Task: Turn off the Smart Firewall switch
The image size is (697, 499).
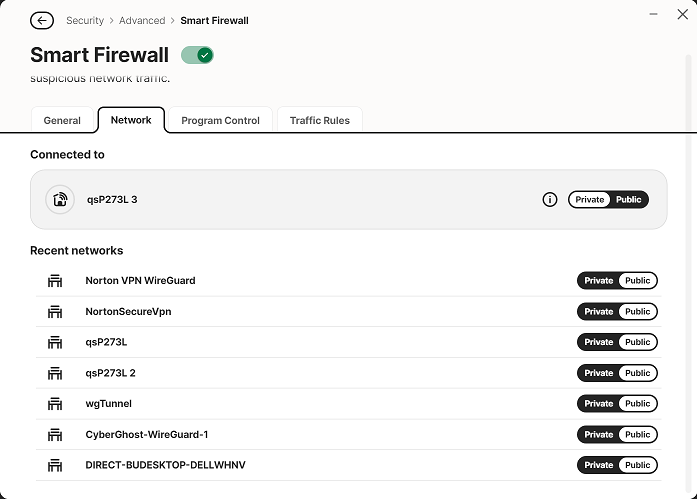Action: [x=197, y=55]
